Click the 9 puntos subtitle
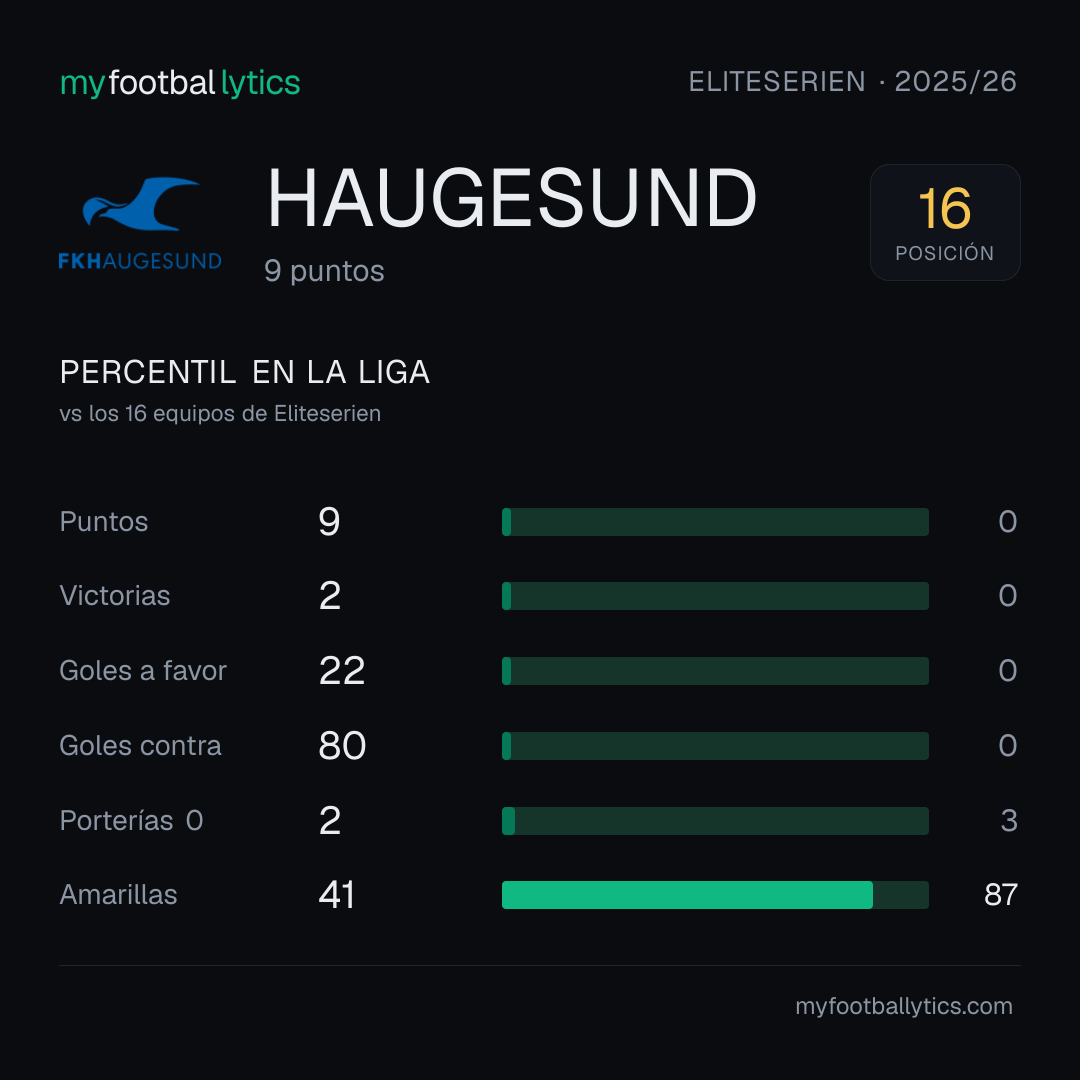The image size is (1080, 1080). coord(324,271)
